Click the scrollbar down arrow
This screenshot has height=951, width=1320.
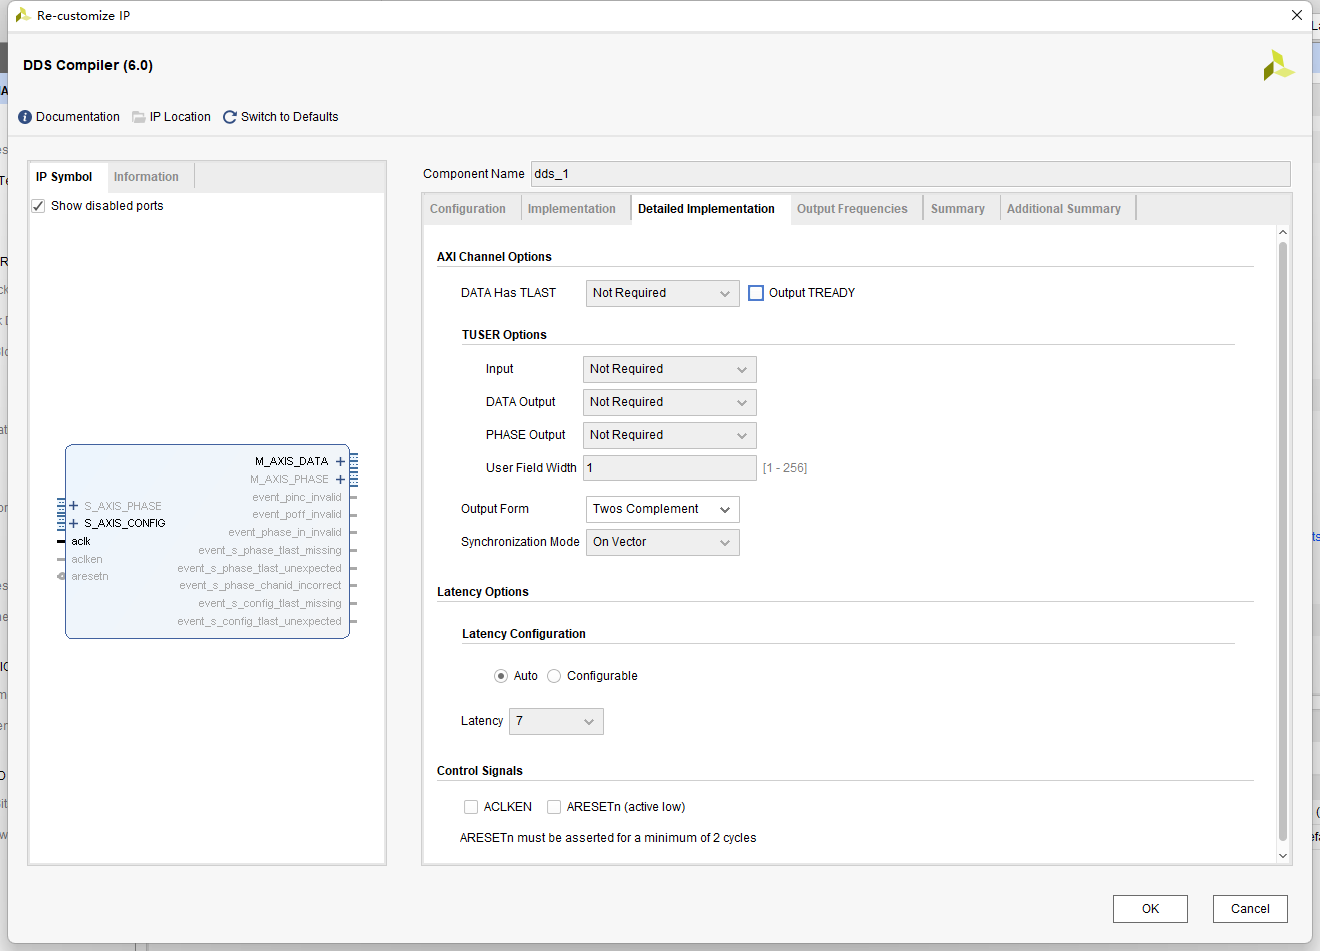1283,856
